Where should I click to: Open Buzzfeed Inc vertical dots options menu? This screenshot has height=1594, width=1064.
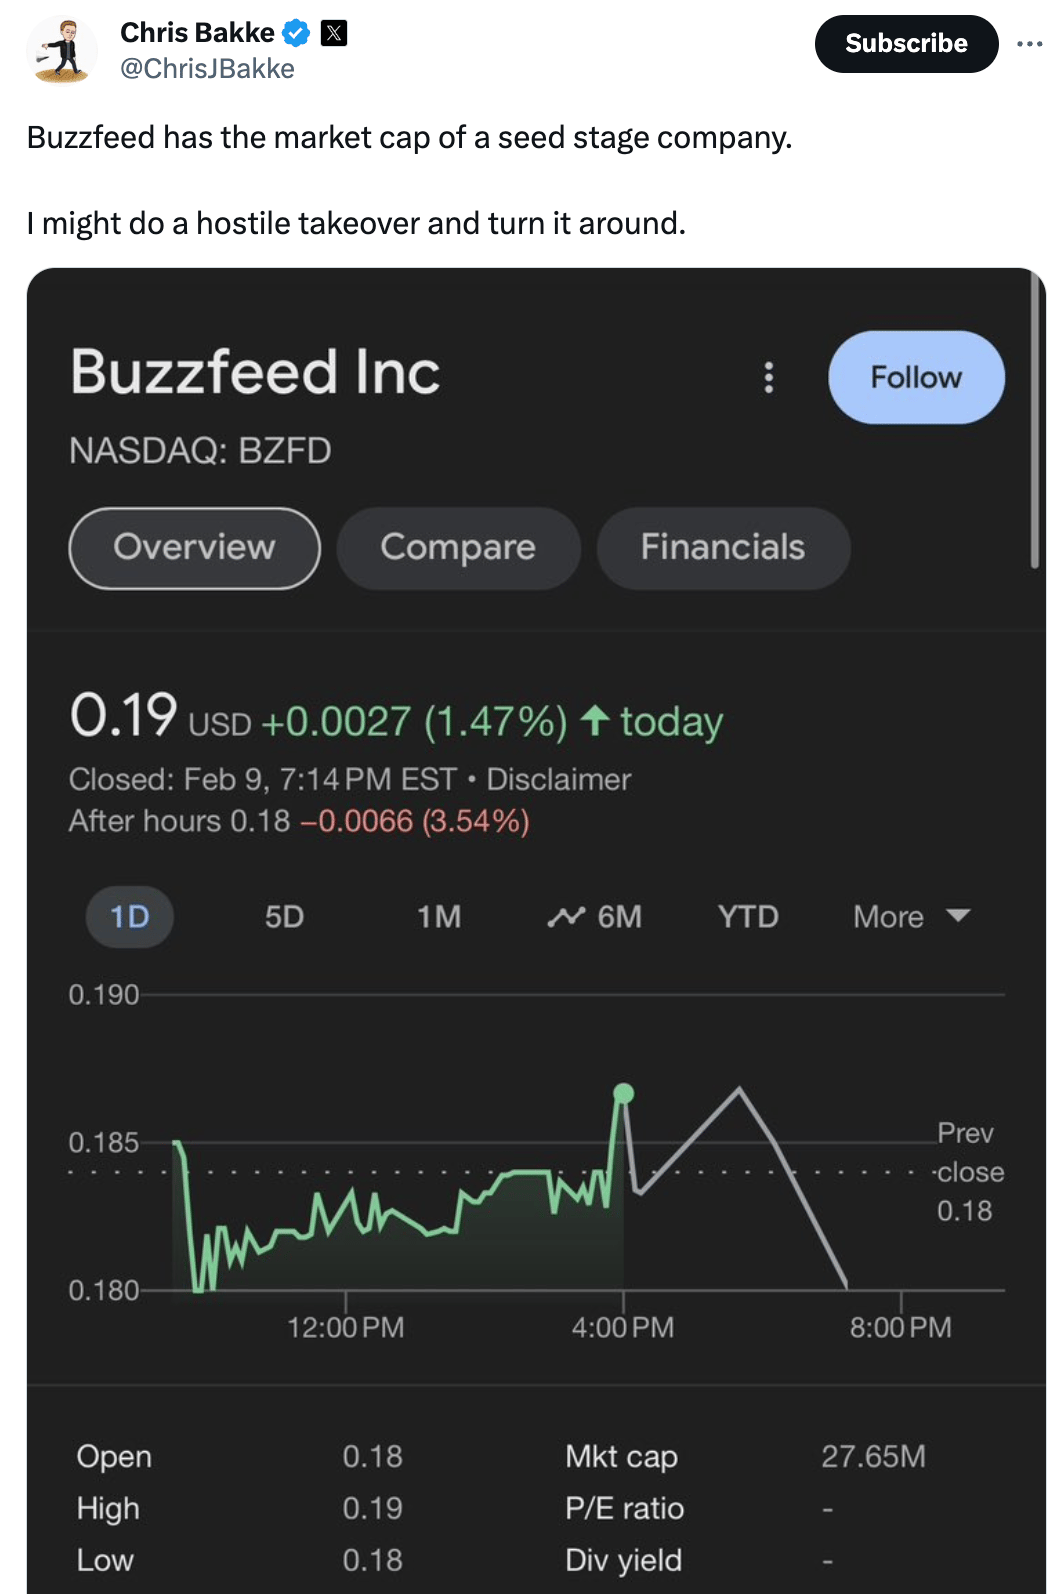coord(768,377)
